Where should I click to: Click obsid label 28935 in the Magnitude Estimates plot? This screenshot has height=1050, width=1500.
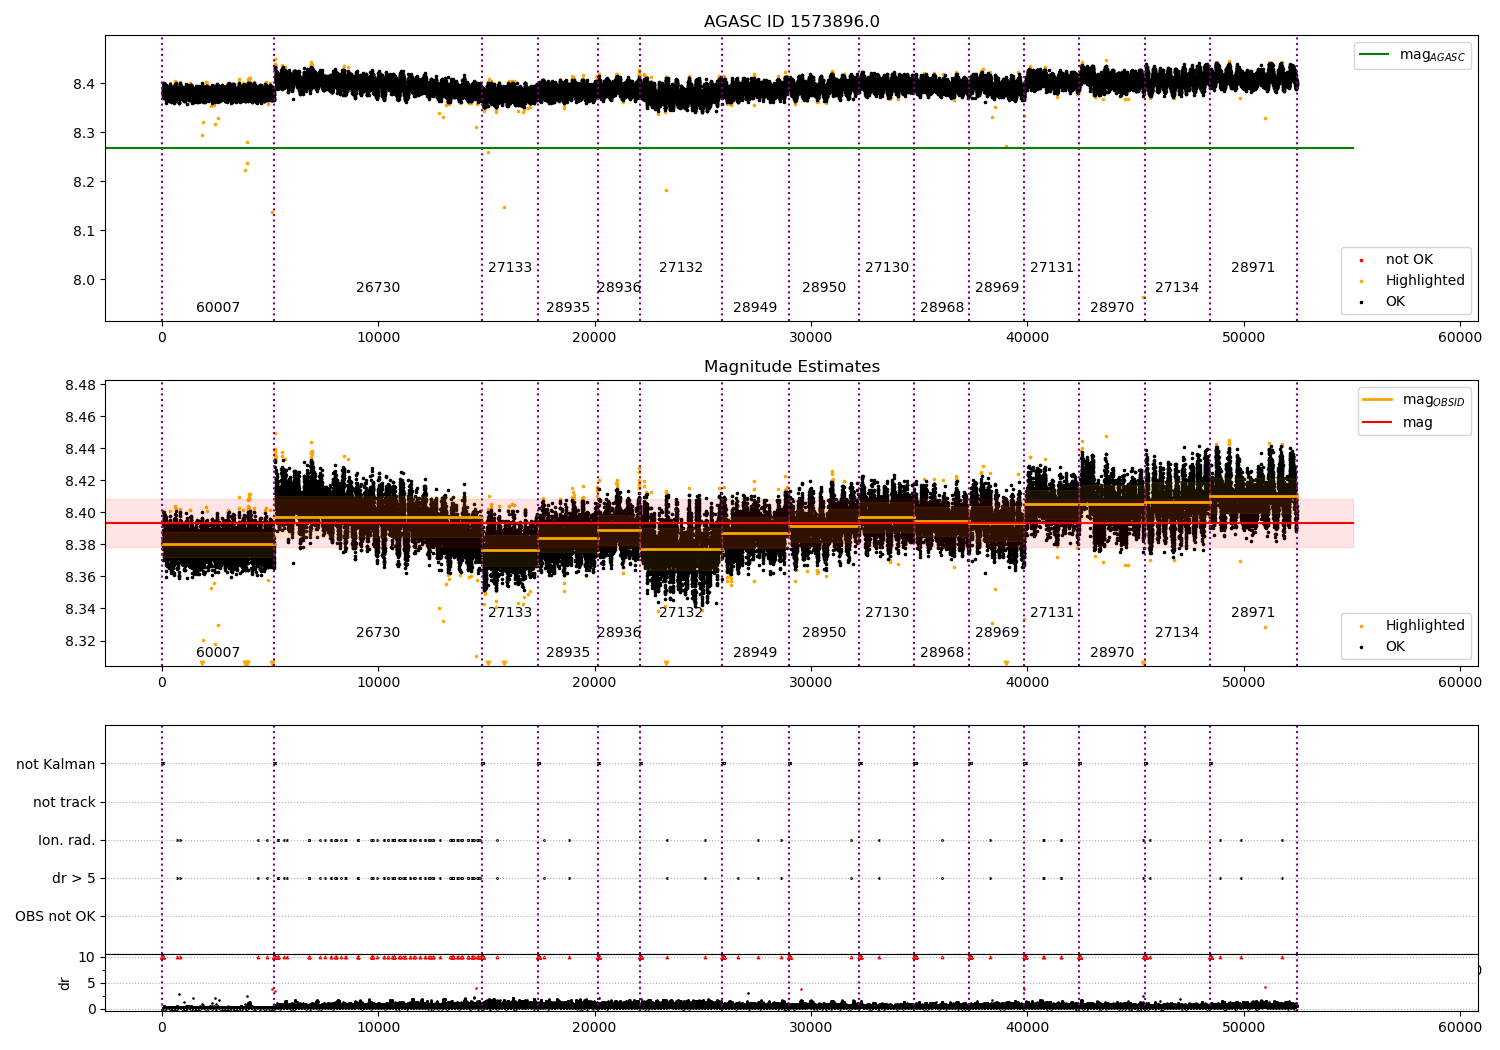click(x=568, y=653)
